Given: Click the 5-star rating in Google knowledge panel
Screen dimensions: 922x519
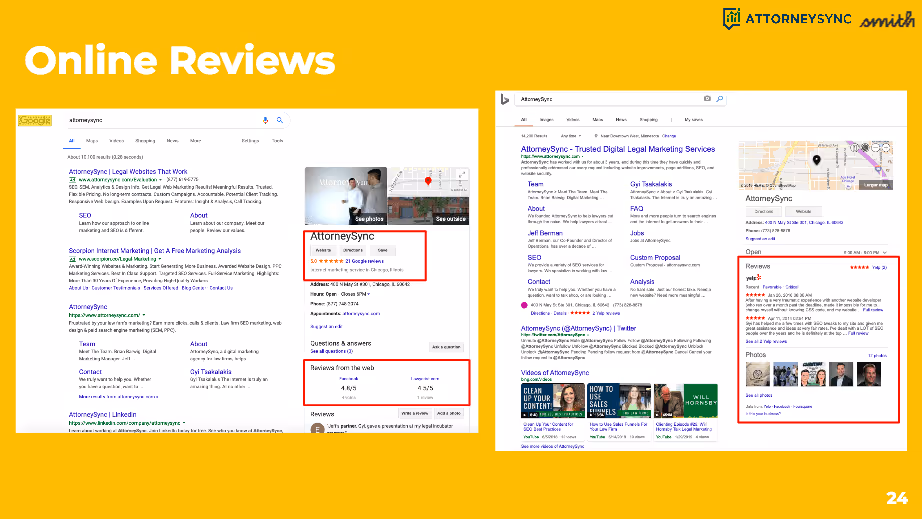Looking at the screenshot, I should 331,261.
